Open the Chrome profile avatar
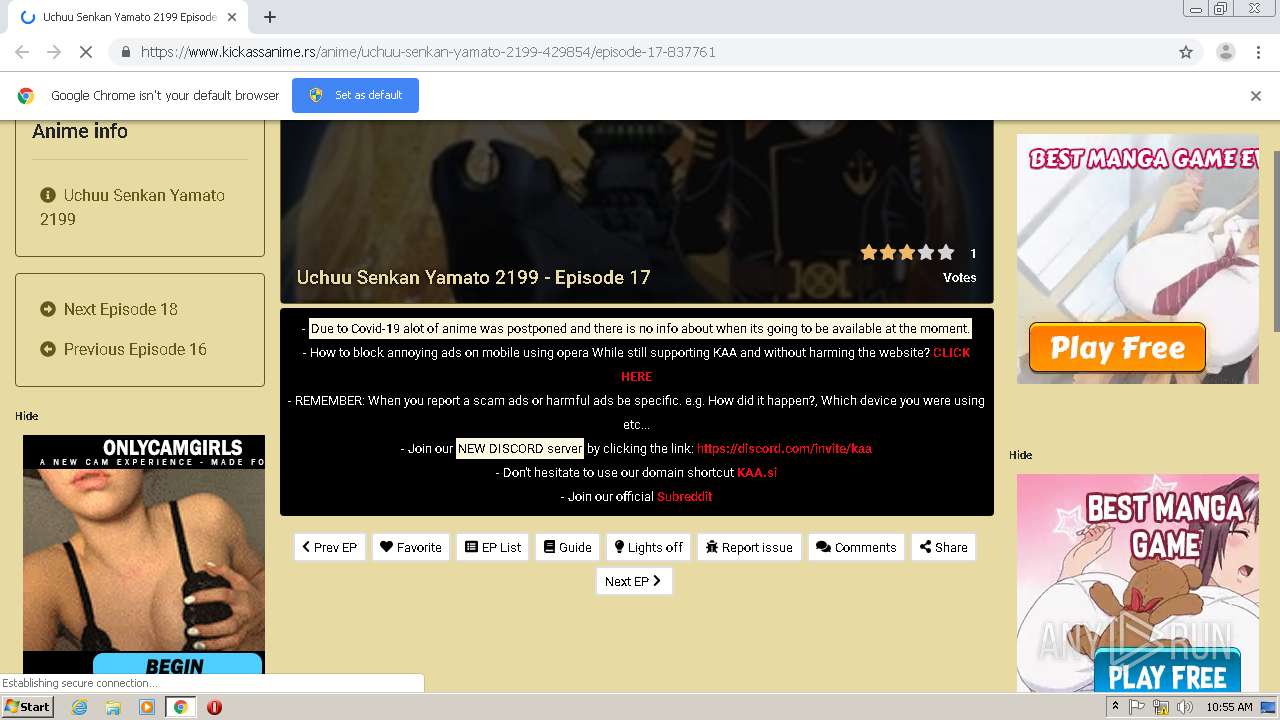This screenshot has height=720, width=1280. click(x=1225, y=52)
